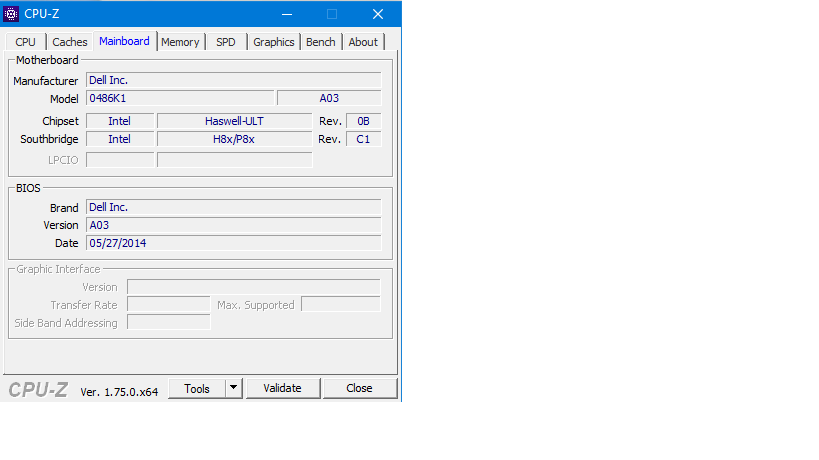Close CPU-Z with the title bar X
The height and width of the screenshot is (460, 819).
(x=378, y=14)
